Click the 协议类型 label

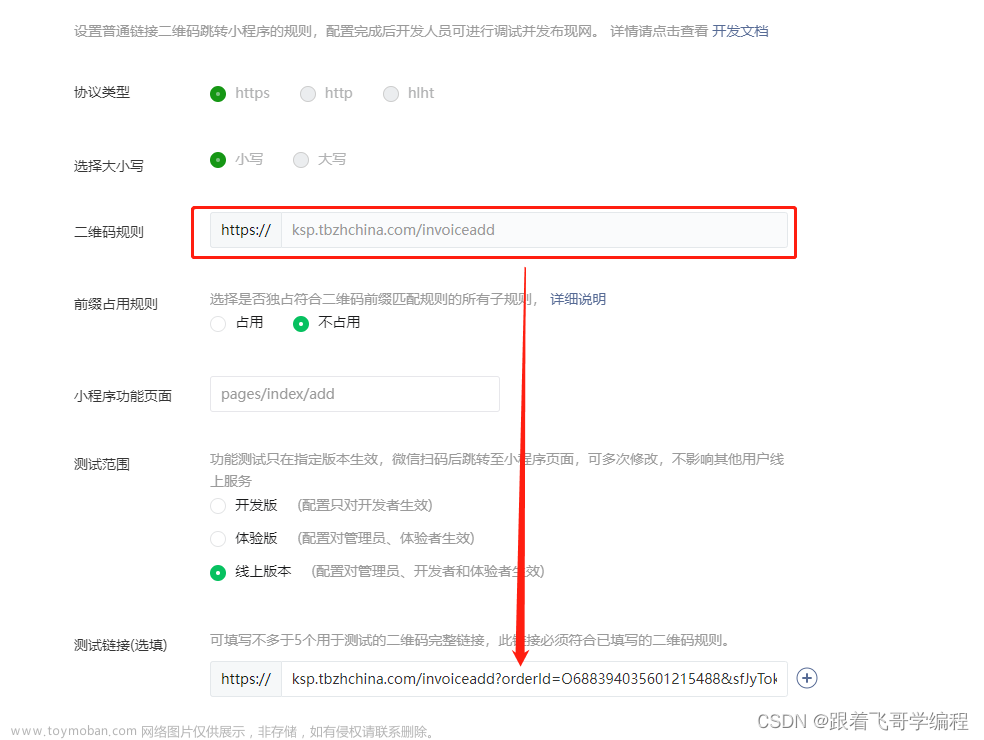(x=102, y=92)
